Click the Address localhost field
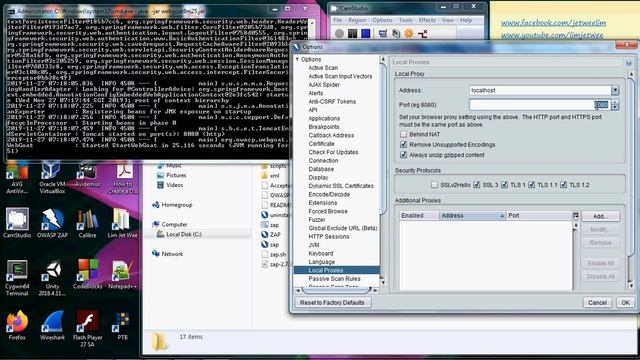 pos(540,90)
